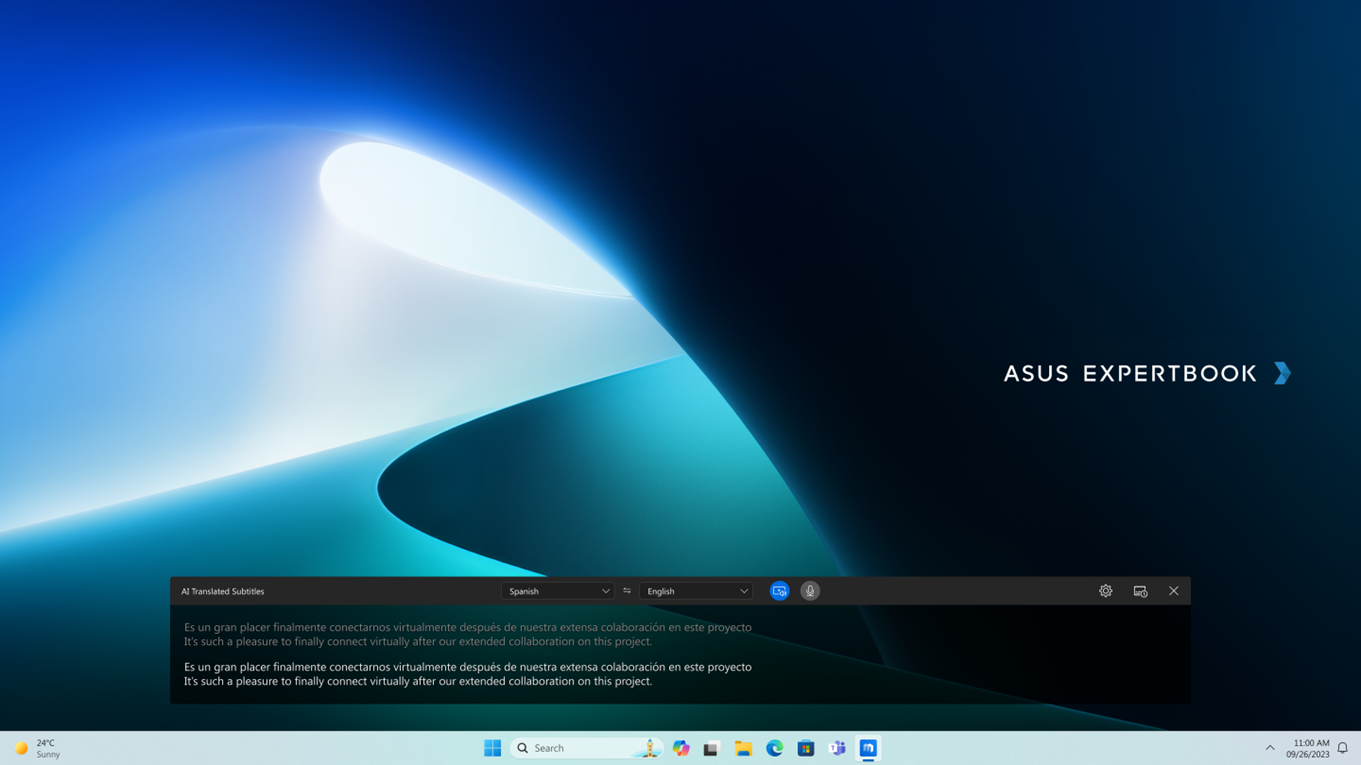
Task: Expand the English target language dropdown
Action: coord(696,591)
